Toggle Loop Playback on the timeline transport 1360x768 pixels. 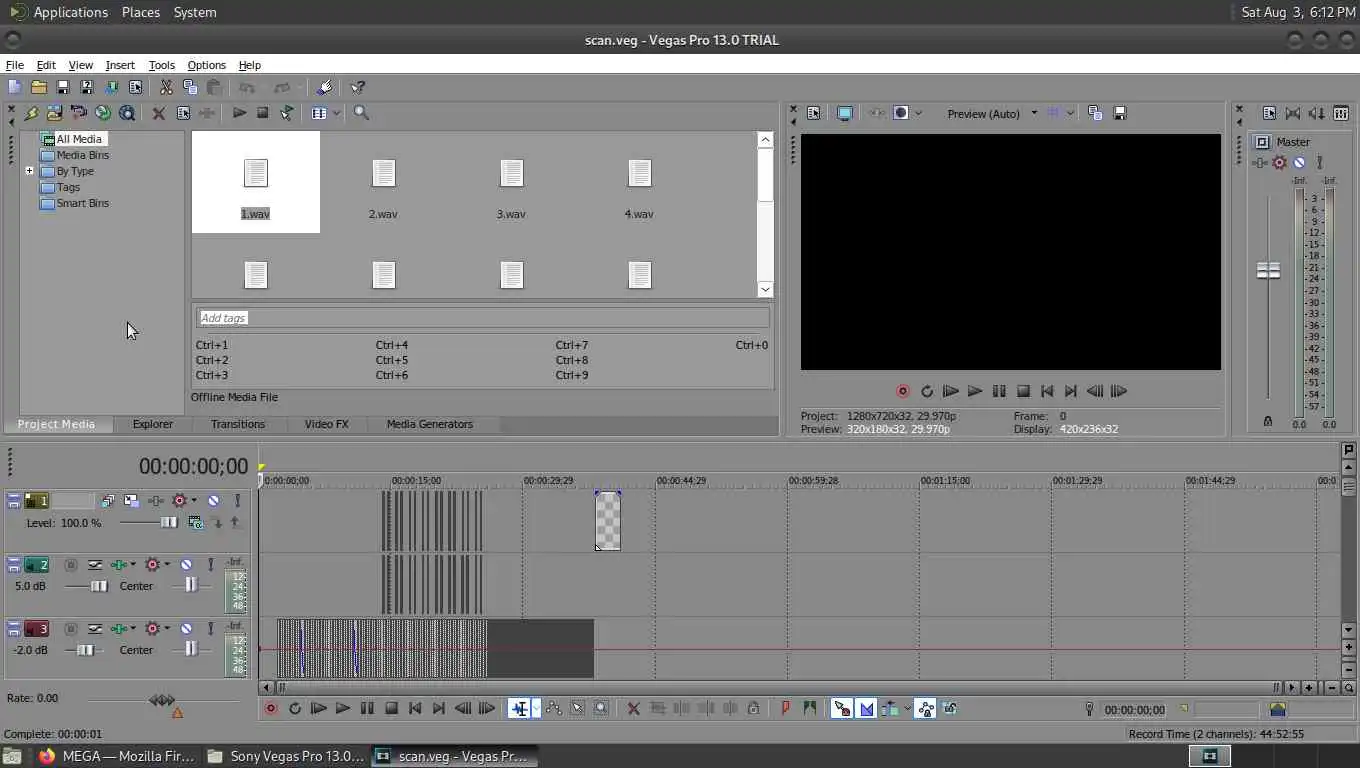(294, 708)
